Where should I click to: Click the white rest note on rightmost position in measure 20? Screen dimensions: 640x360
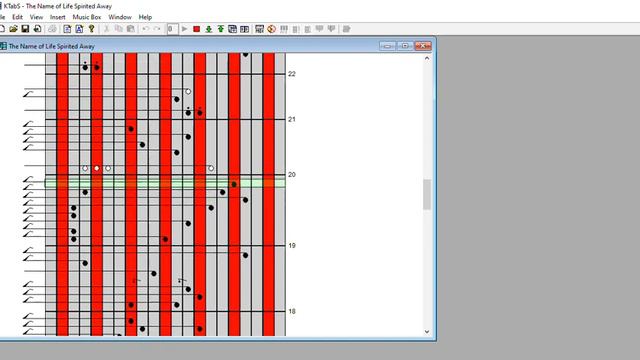tap(211, 168)
